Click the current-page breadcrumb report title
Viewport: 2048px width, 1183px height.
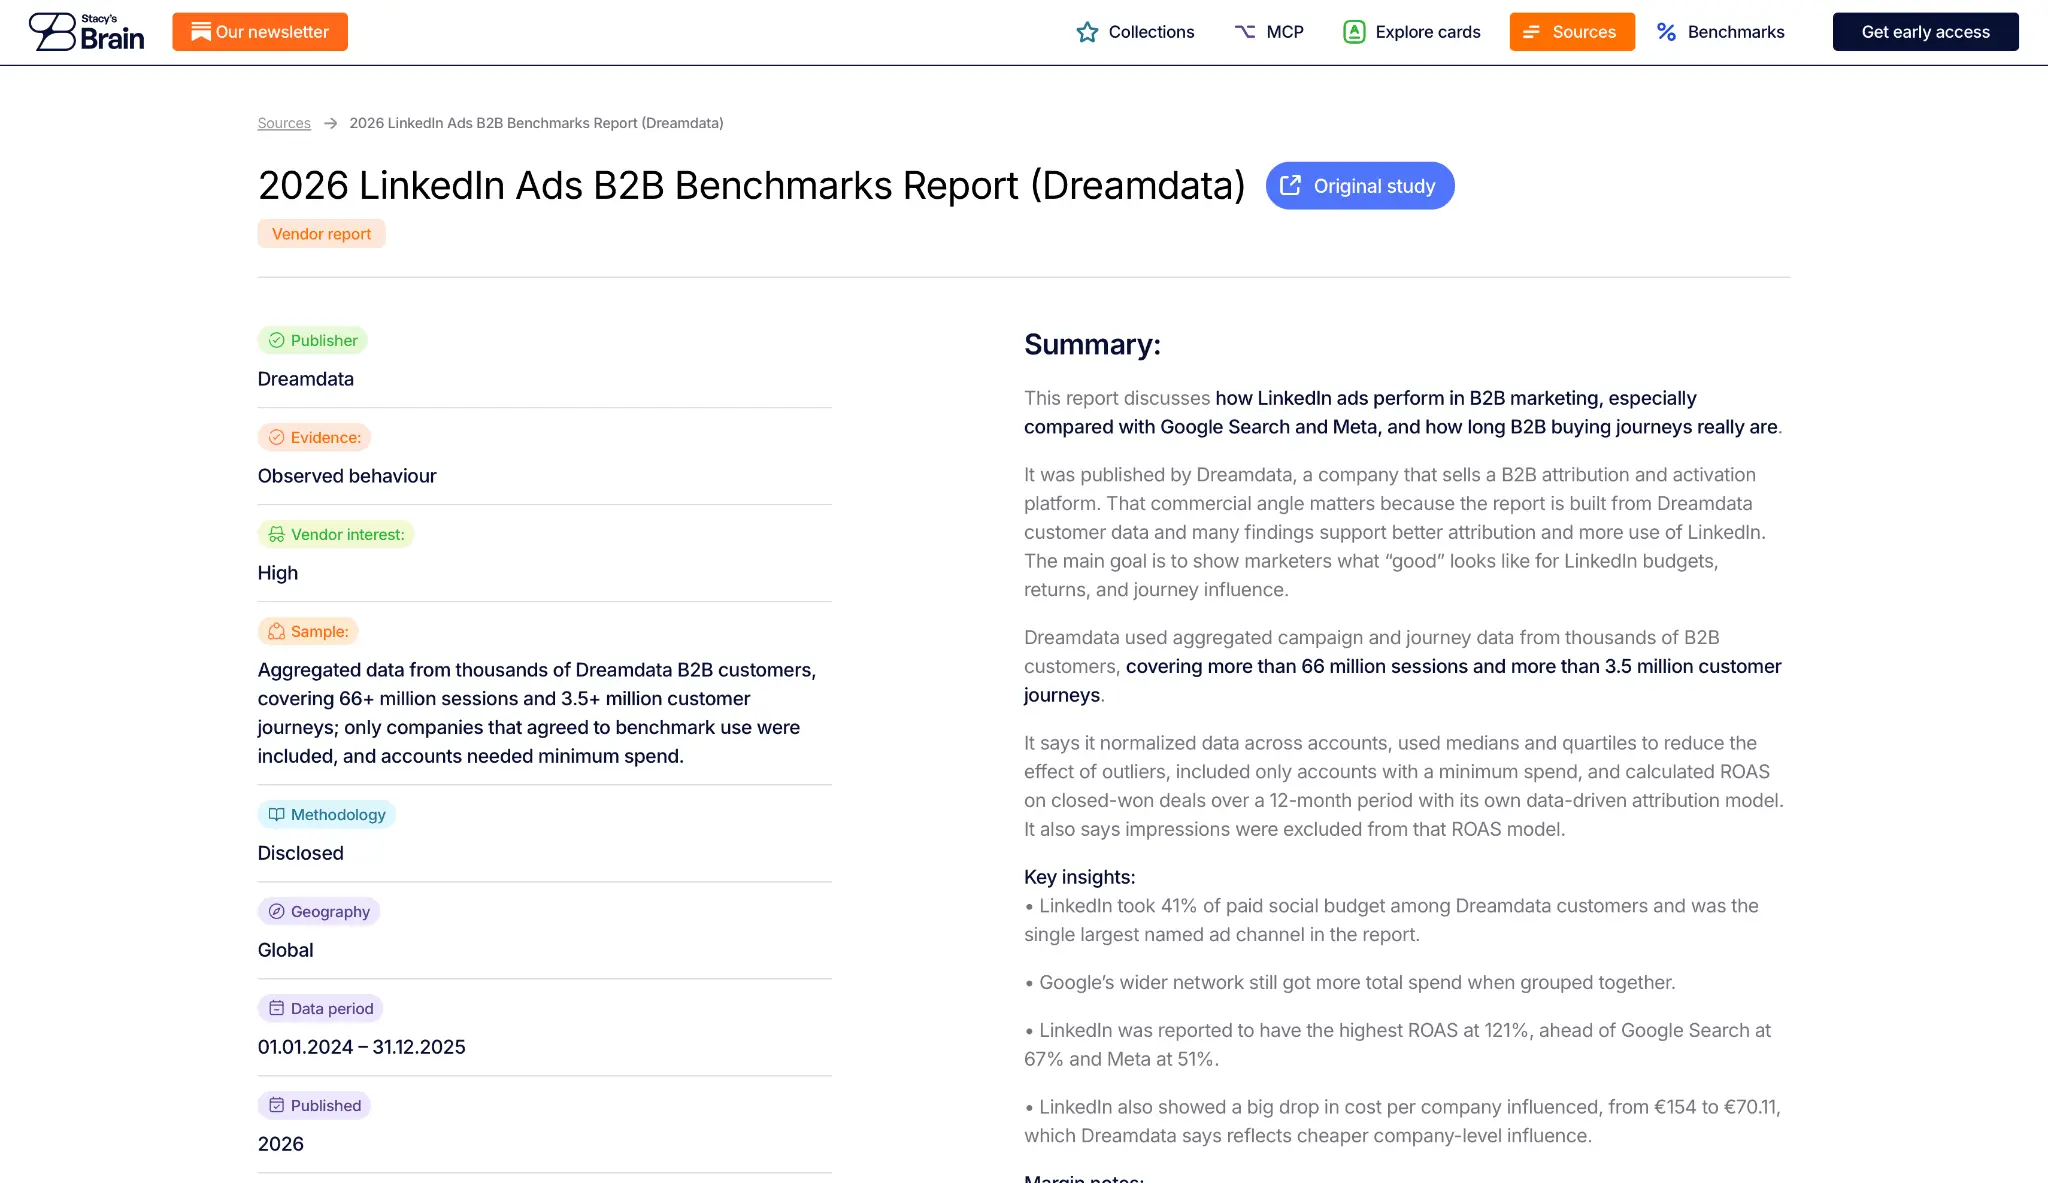[536, 123]
